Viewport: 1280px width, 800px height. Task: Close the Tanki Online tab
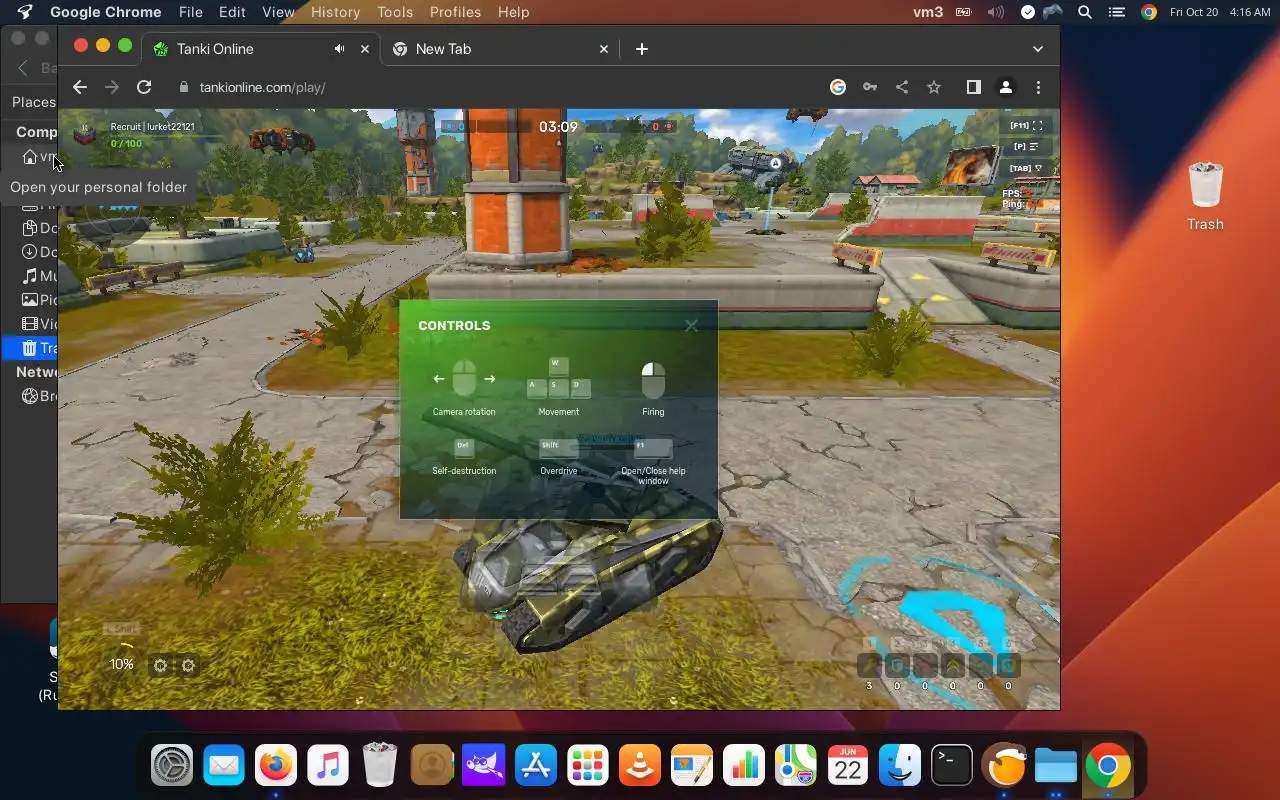tap(365, 49)
